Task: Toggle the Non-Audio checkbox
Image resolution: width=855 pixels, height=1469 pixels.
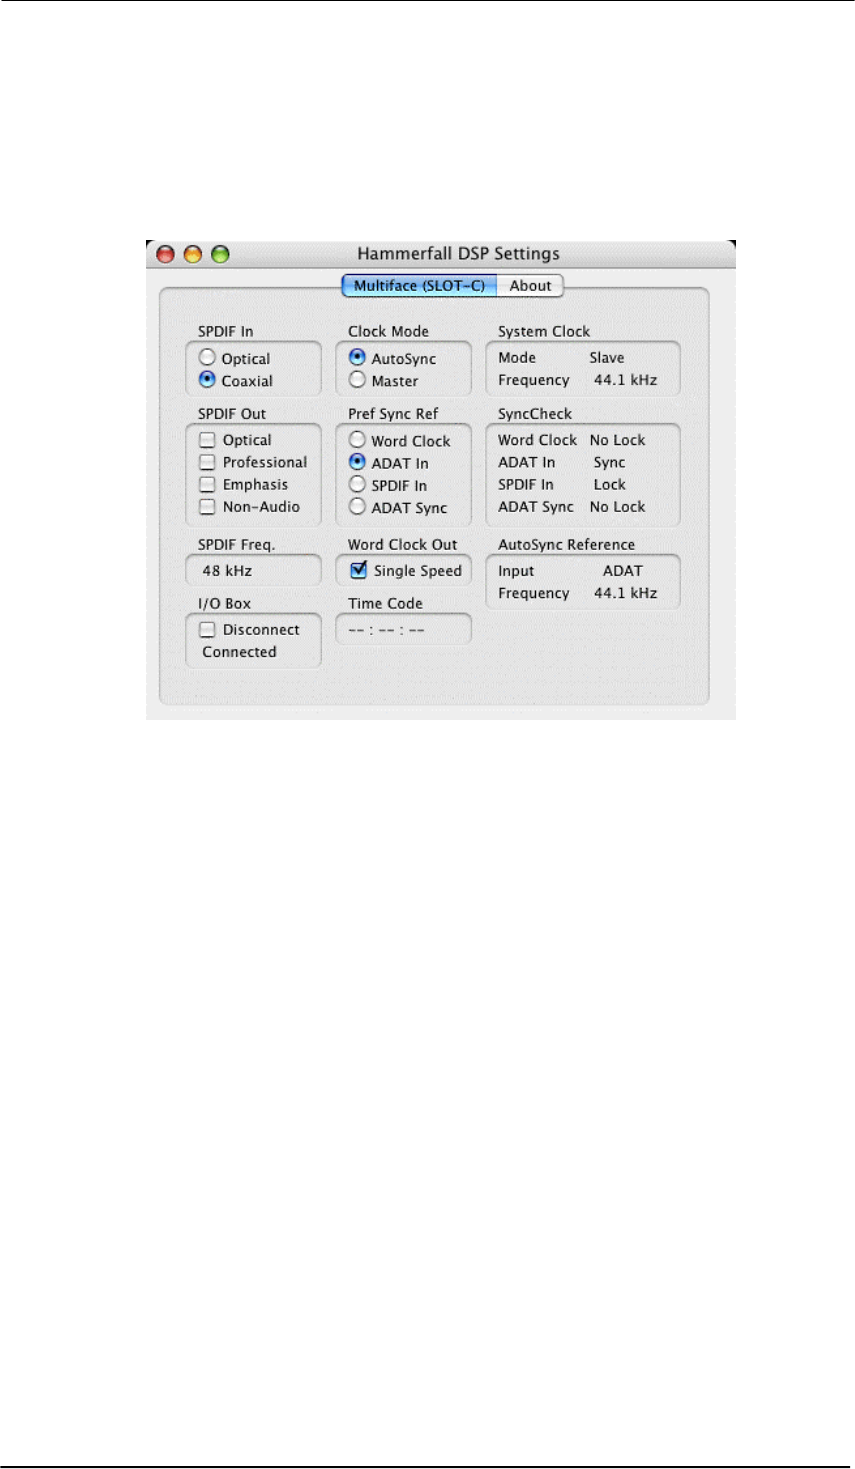Action: pyautogui.click(x=208, y=507)
